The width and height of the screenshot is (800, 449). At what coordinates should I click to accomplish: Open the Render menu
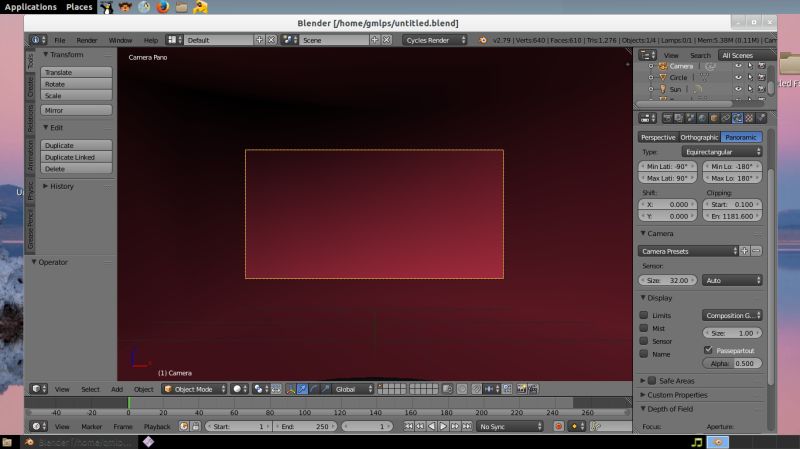coord(86,40)
